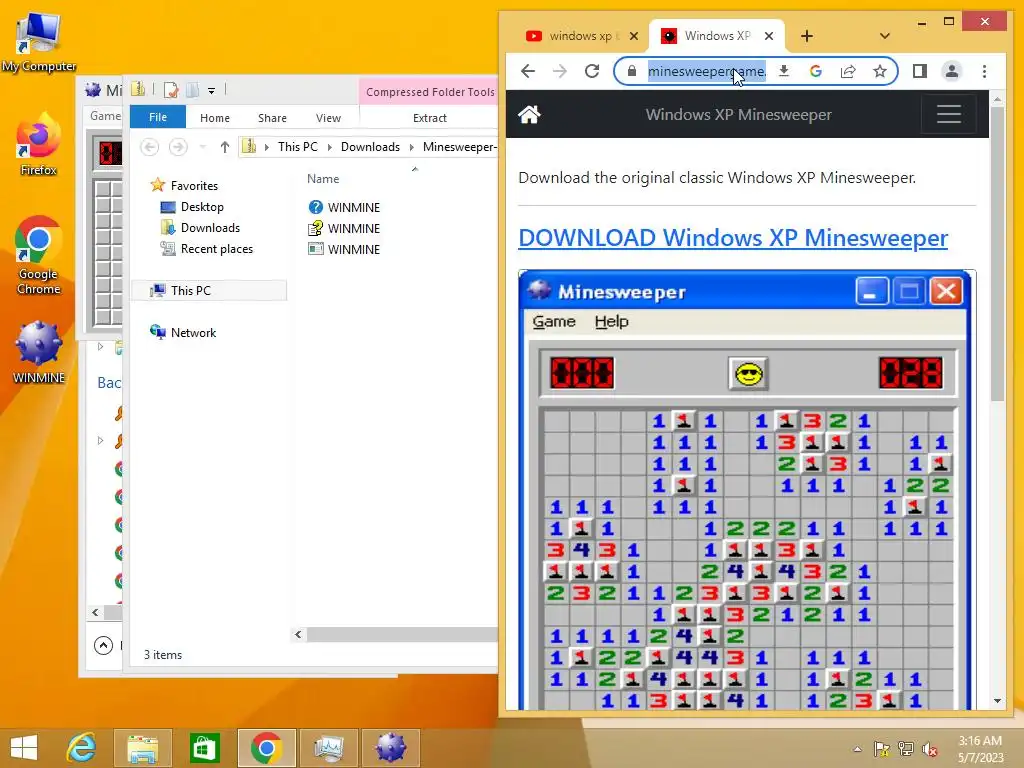Select the WINMINE help file

point(344,207)
